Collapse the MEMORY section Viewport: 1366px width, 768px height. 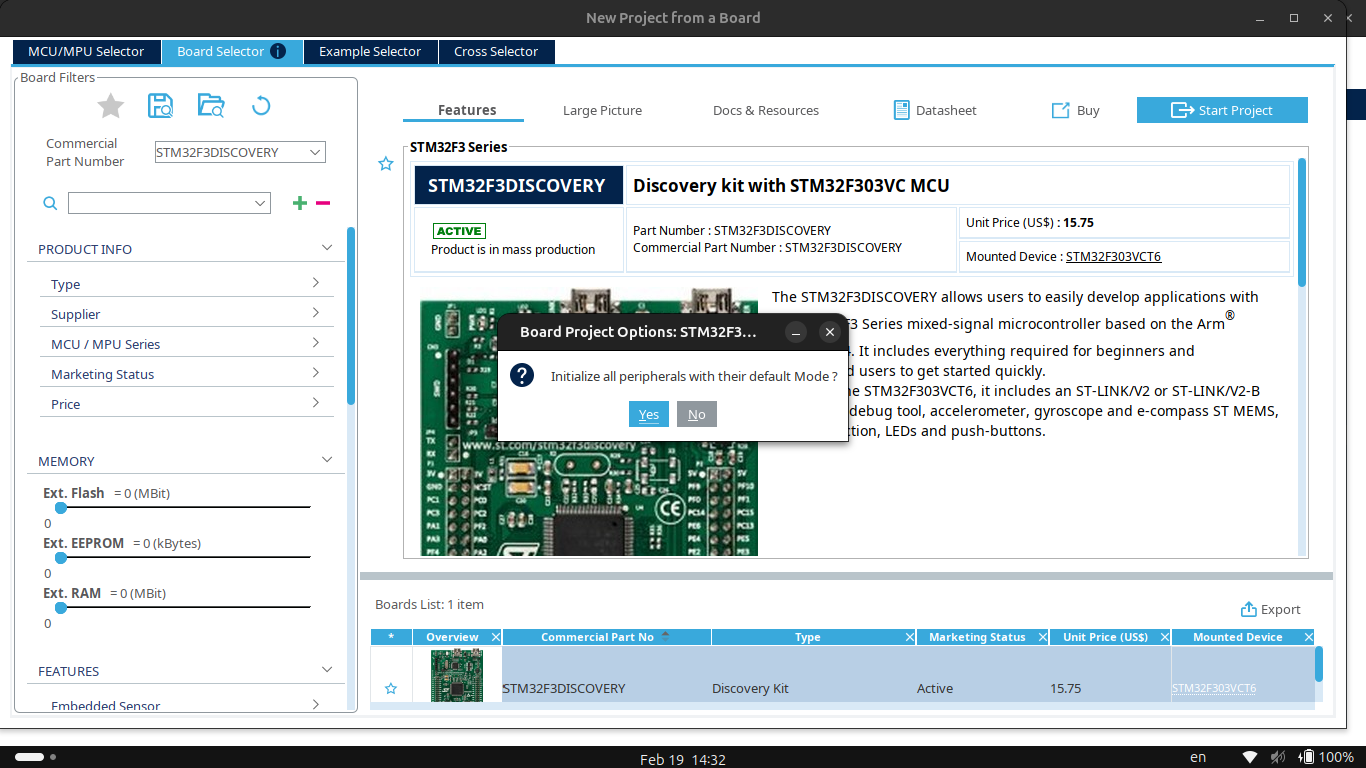pos(327,460)
